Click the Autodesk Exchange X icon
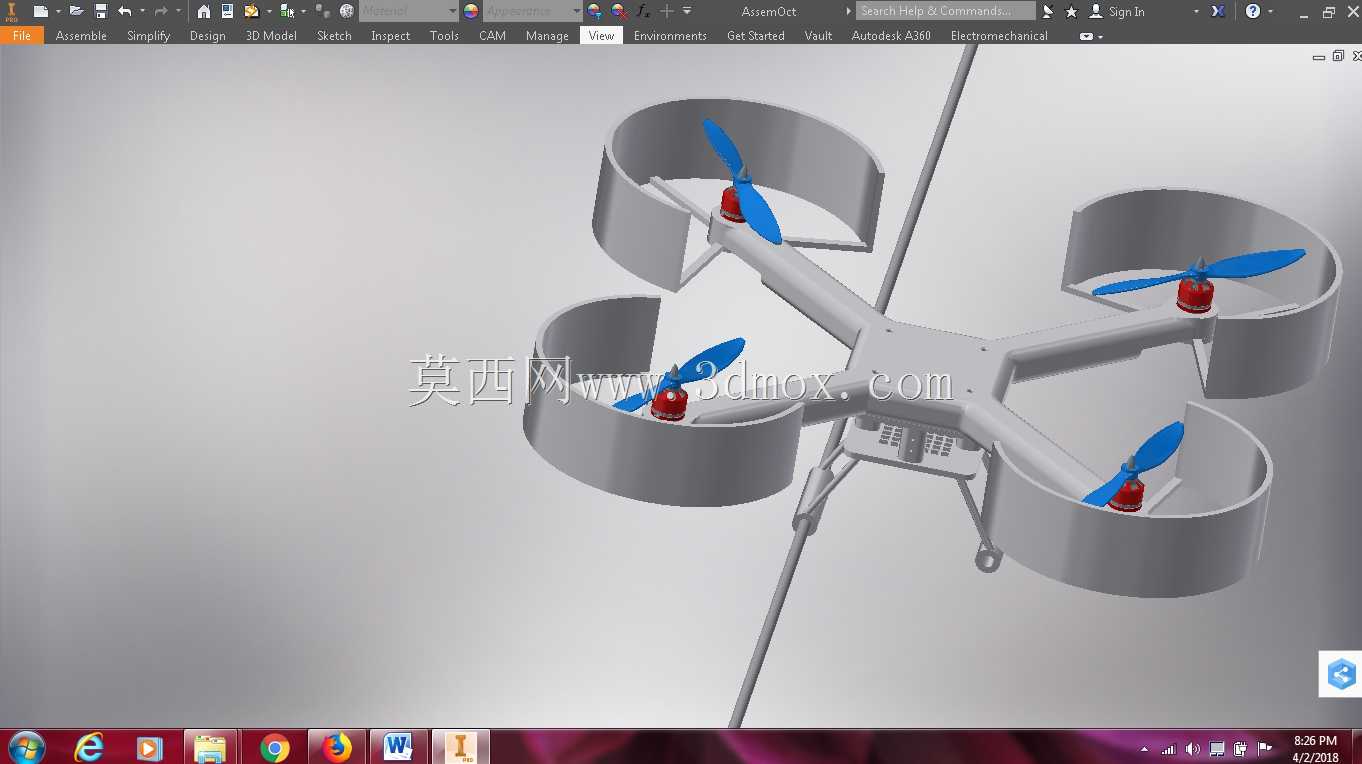This screenshot has height=764, width=1362. [1218, 11]
